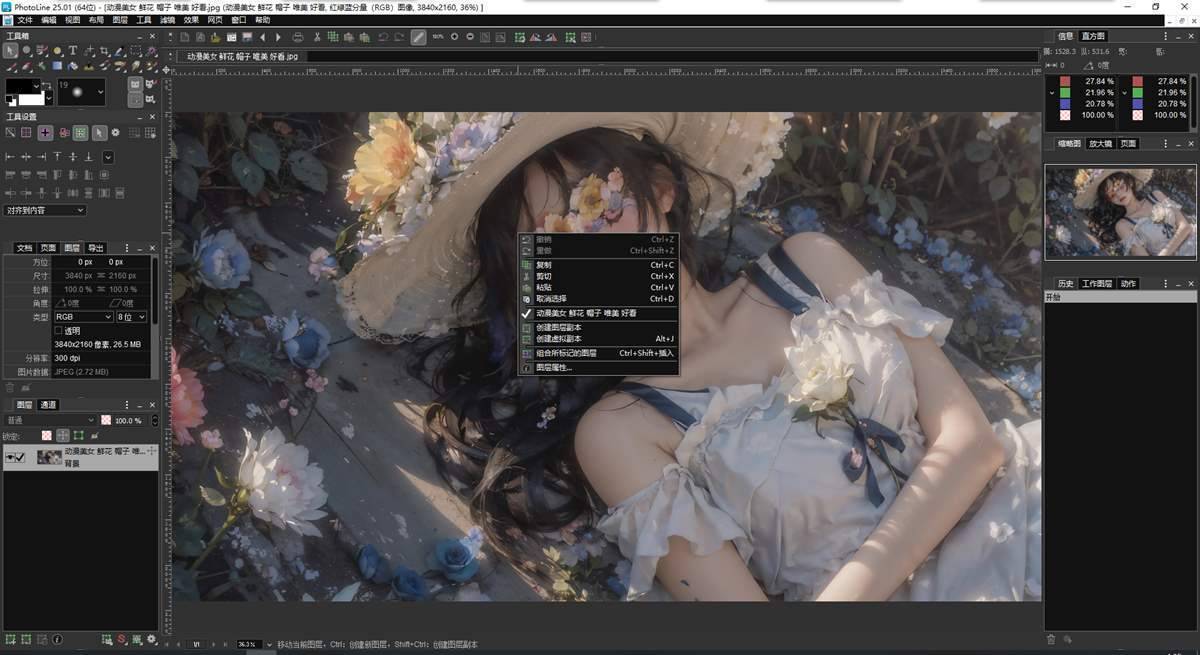Select the arrow pointer layer tool
This screenshot has width=1200, height=655.
coord(11,51)
